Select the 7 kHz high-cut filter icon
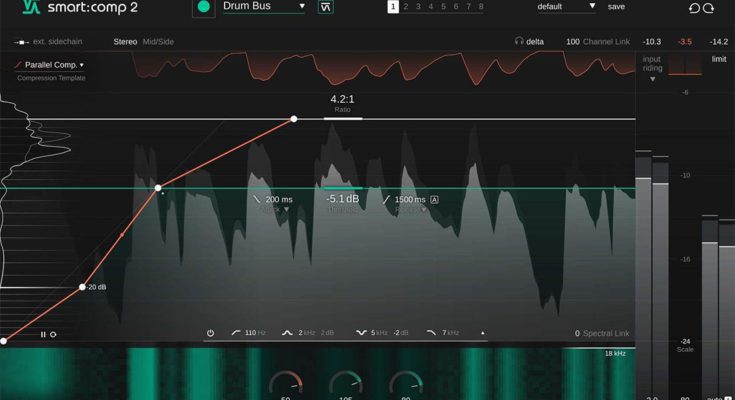This screenshot has width=735, height=400. point(431,332)
